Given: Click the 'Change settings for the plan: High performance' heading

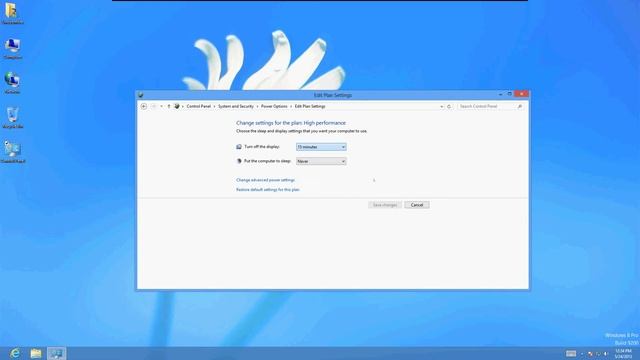Looking at the screenshot, I should click(291, 123).
